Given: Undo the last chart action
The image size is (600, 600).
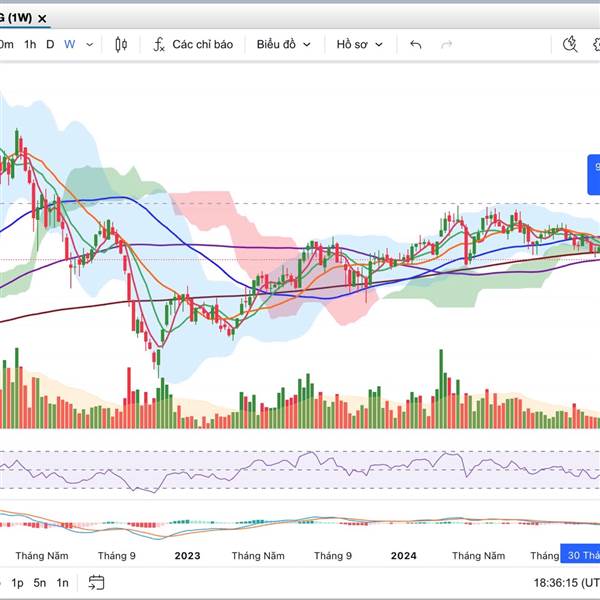Looking at the screenshot, I should tap(416, 45).
